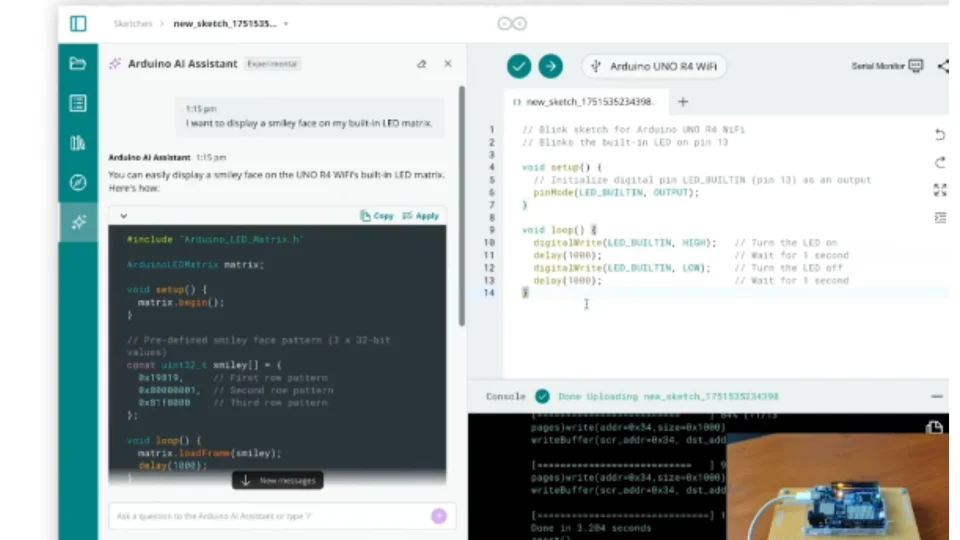Add a new tab with plus icon
The height and width of the screenshot is (540, 960).
coord(683,102)
